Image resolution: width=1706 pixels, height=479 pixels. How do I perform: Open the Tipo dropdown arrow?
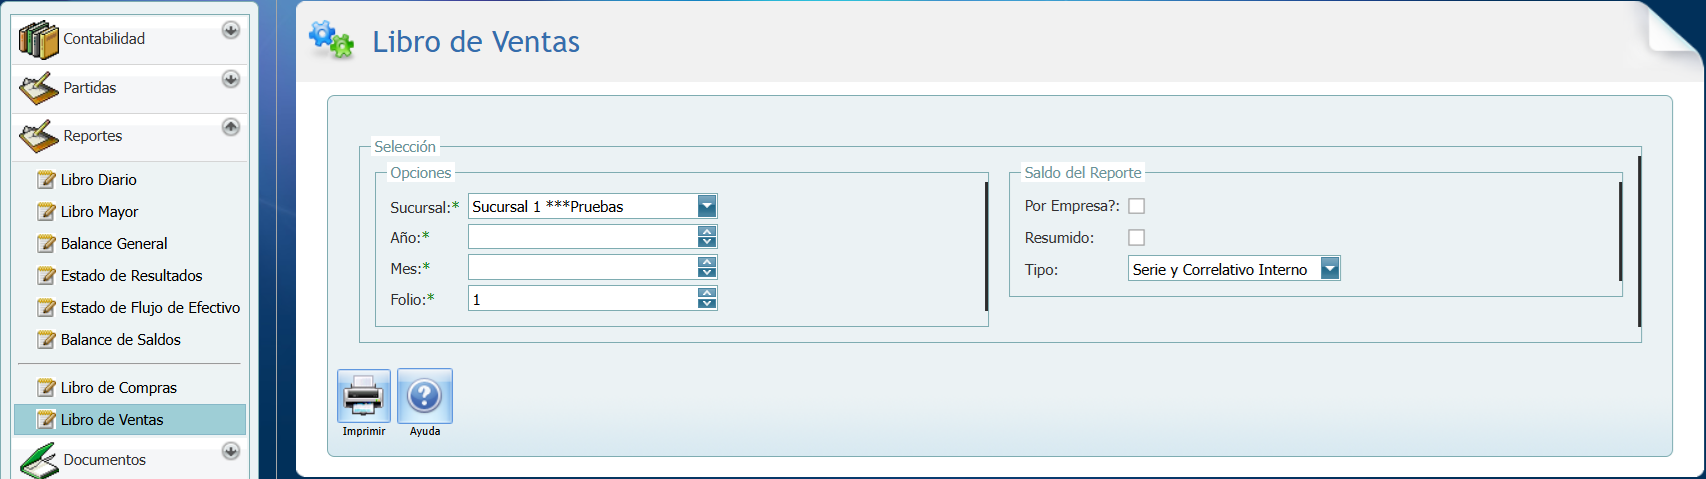point(1330,269)
